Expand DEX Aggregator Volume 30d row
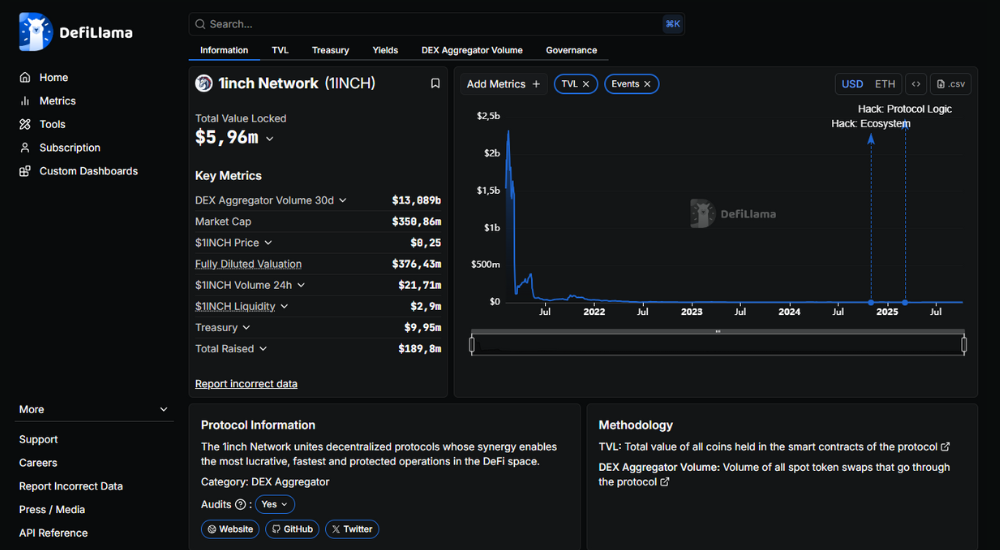 (x=343, y=200)
